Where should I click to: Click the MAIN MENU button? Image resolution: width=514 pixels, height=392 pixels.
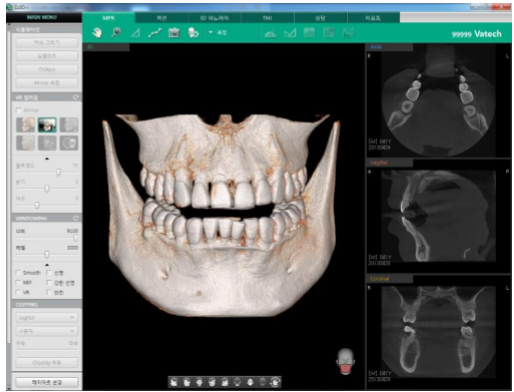[x=42, y=17]
